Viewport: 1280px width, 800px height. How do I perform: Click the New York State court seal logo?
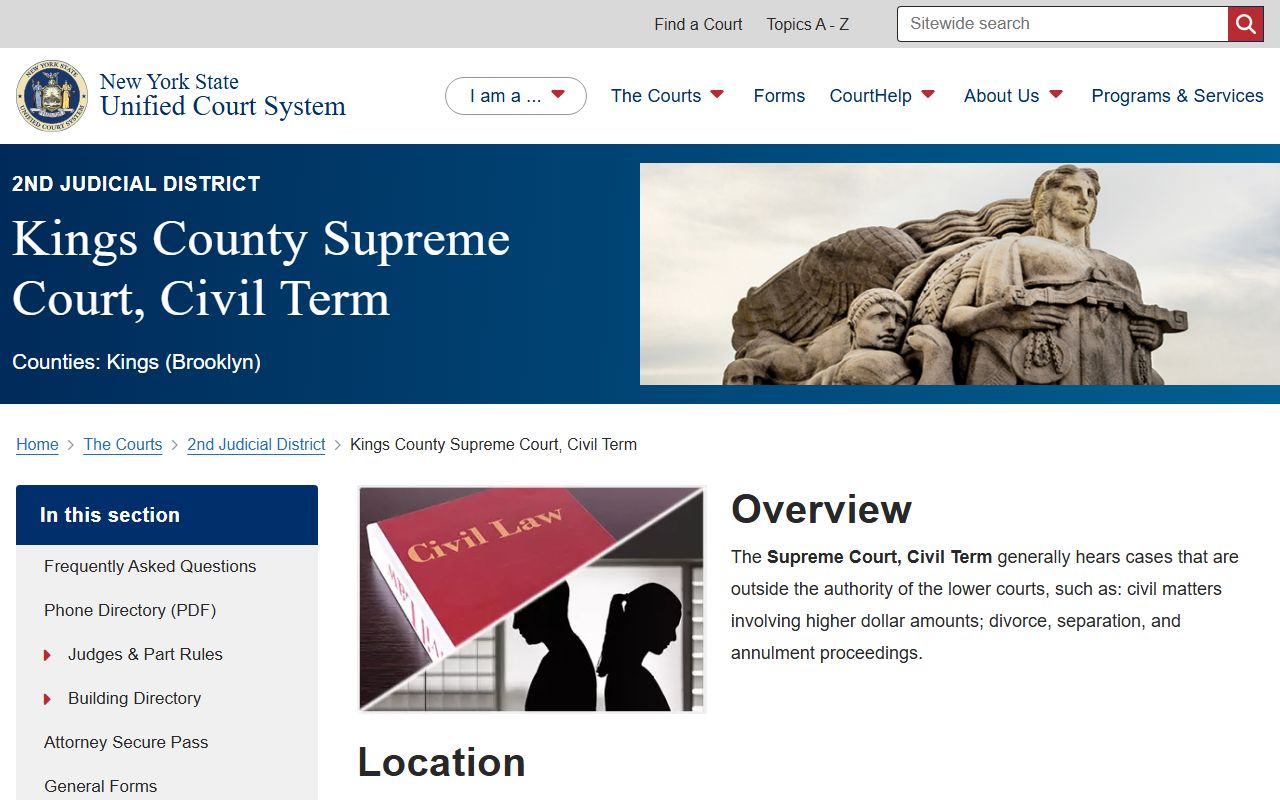pyautogui.click(x=52, y=96)
